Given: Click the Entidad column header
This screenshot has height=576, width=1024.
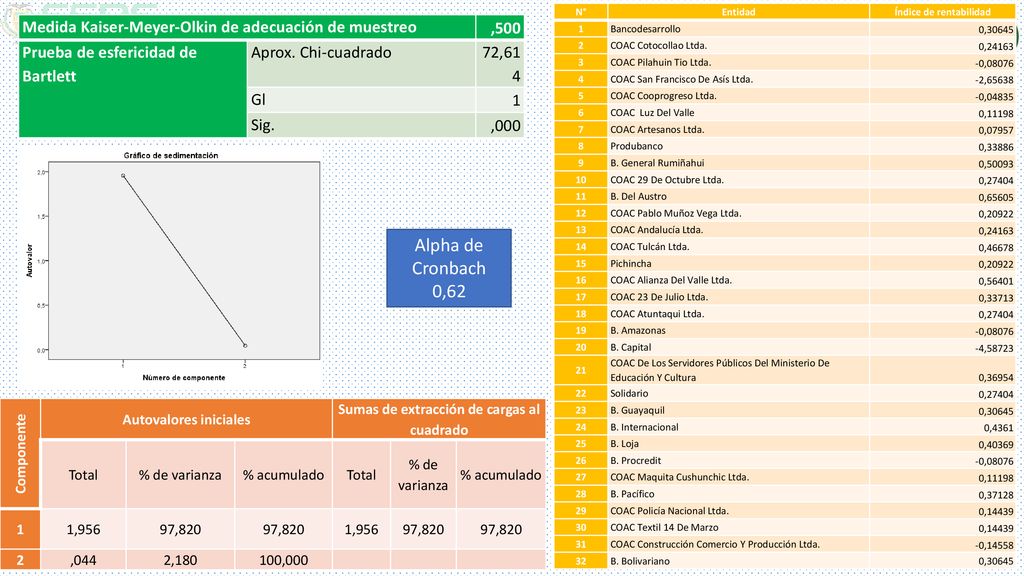Looking at the screenshot, I should pos(739,12).
